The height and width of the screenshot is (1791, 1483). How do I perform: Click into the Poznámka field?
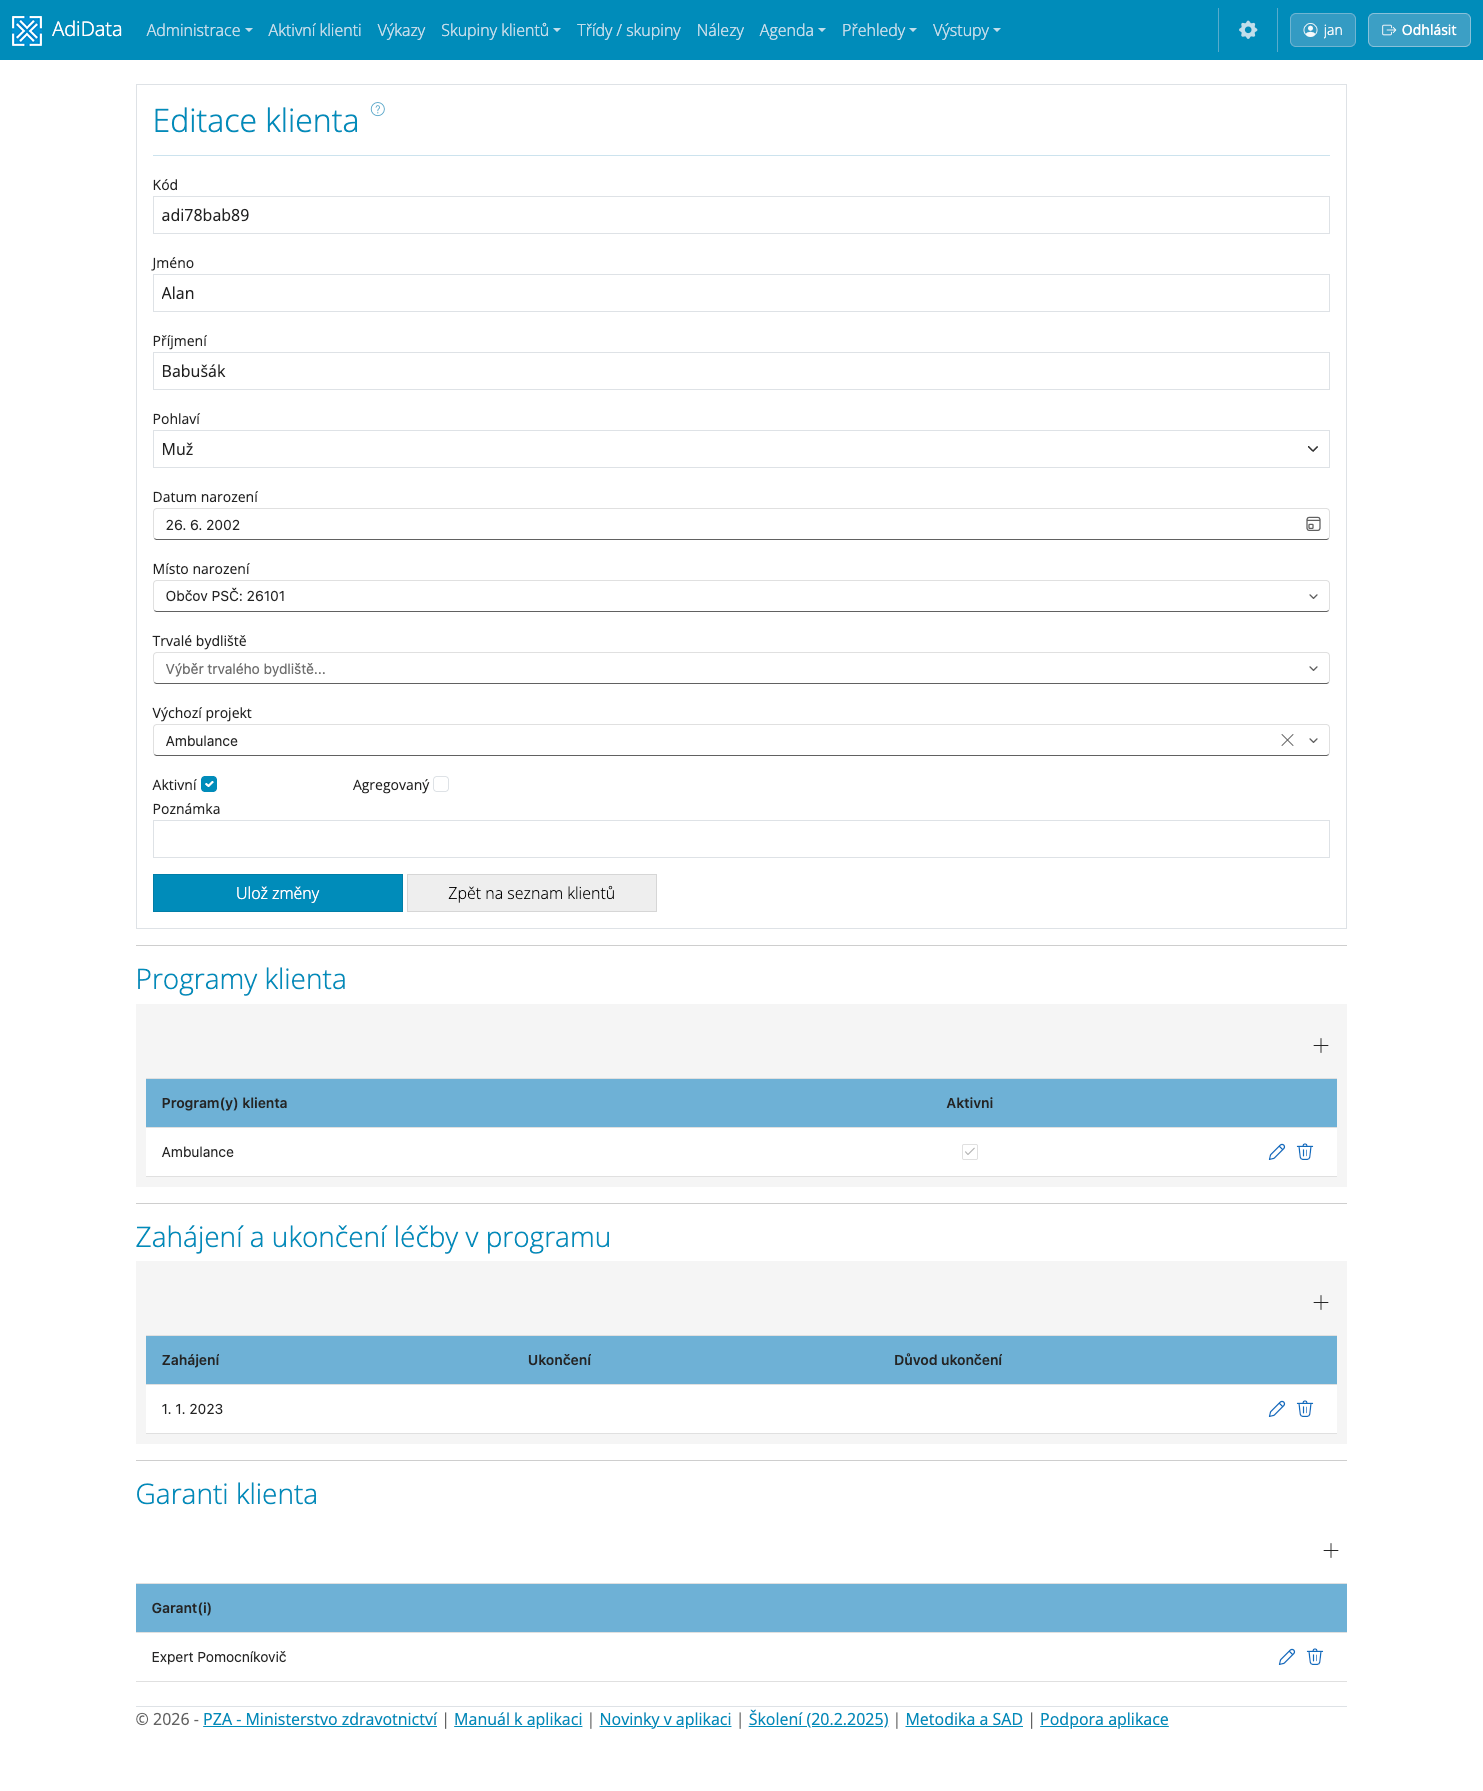point(741,839)
